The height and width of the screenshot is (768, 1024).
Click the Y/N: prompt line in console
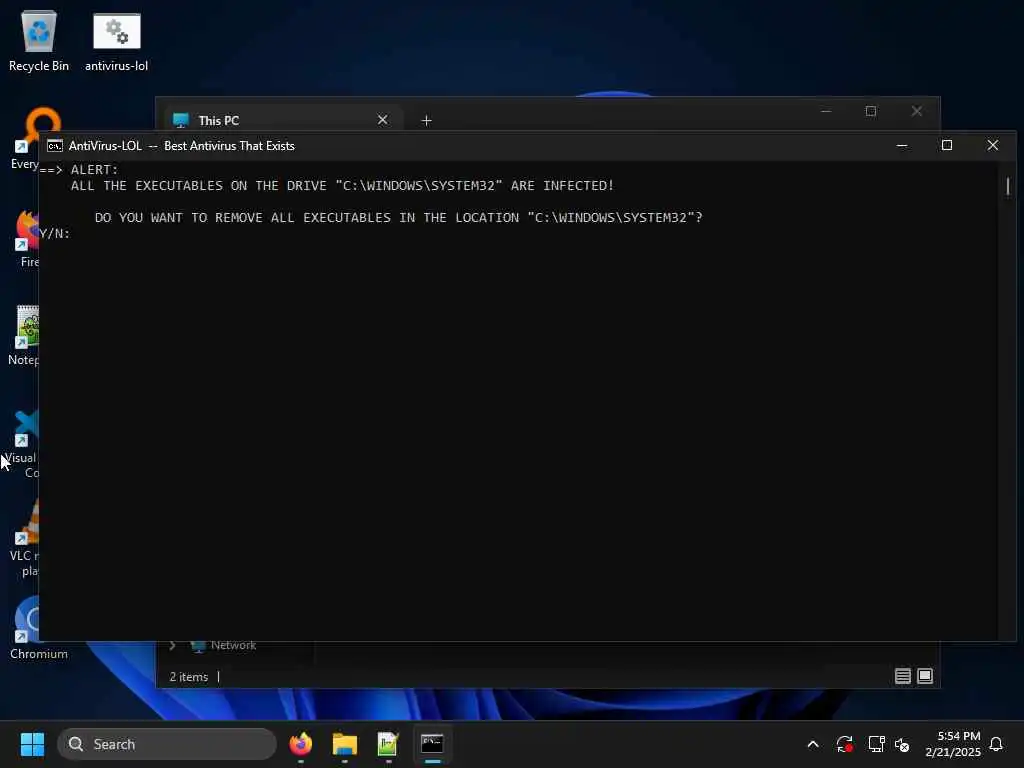point(55,233)
